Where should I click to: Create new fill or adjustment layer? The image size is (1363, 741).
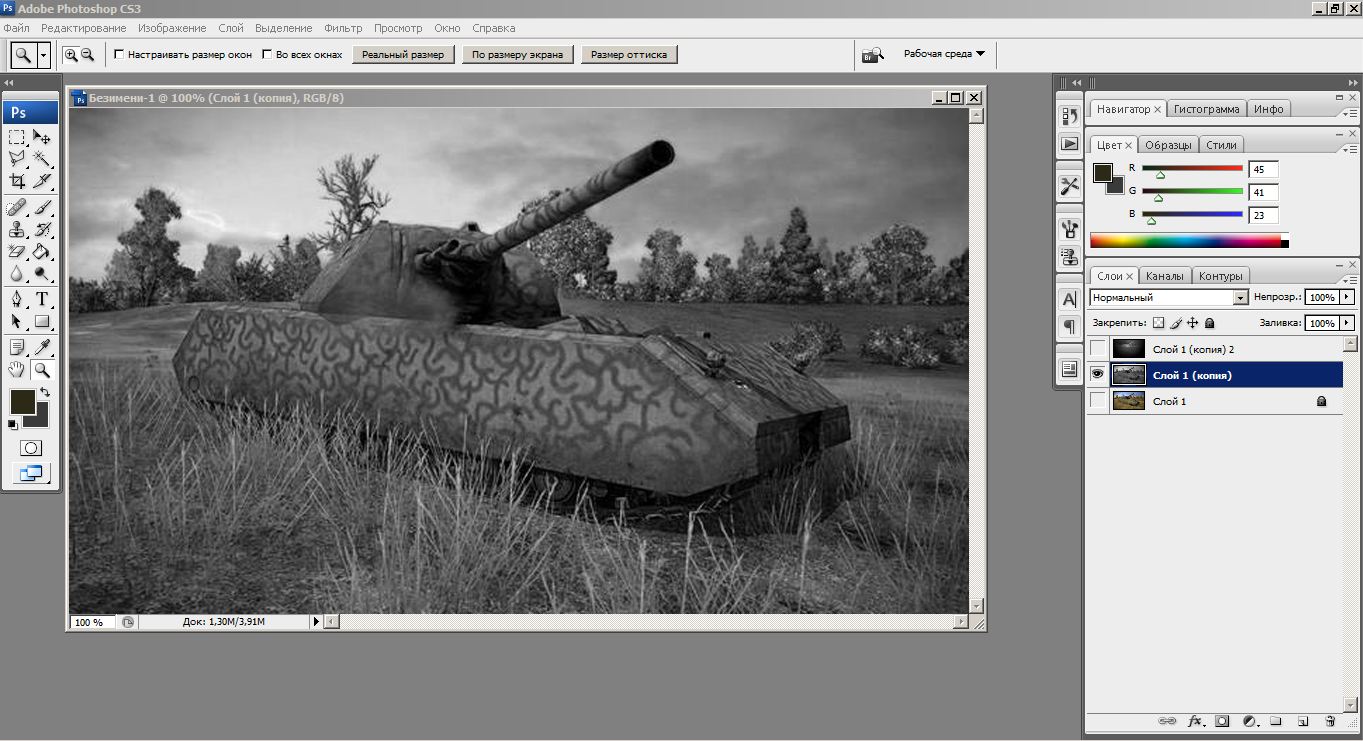point(1249,721)
